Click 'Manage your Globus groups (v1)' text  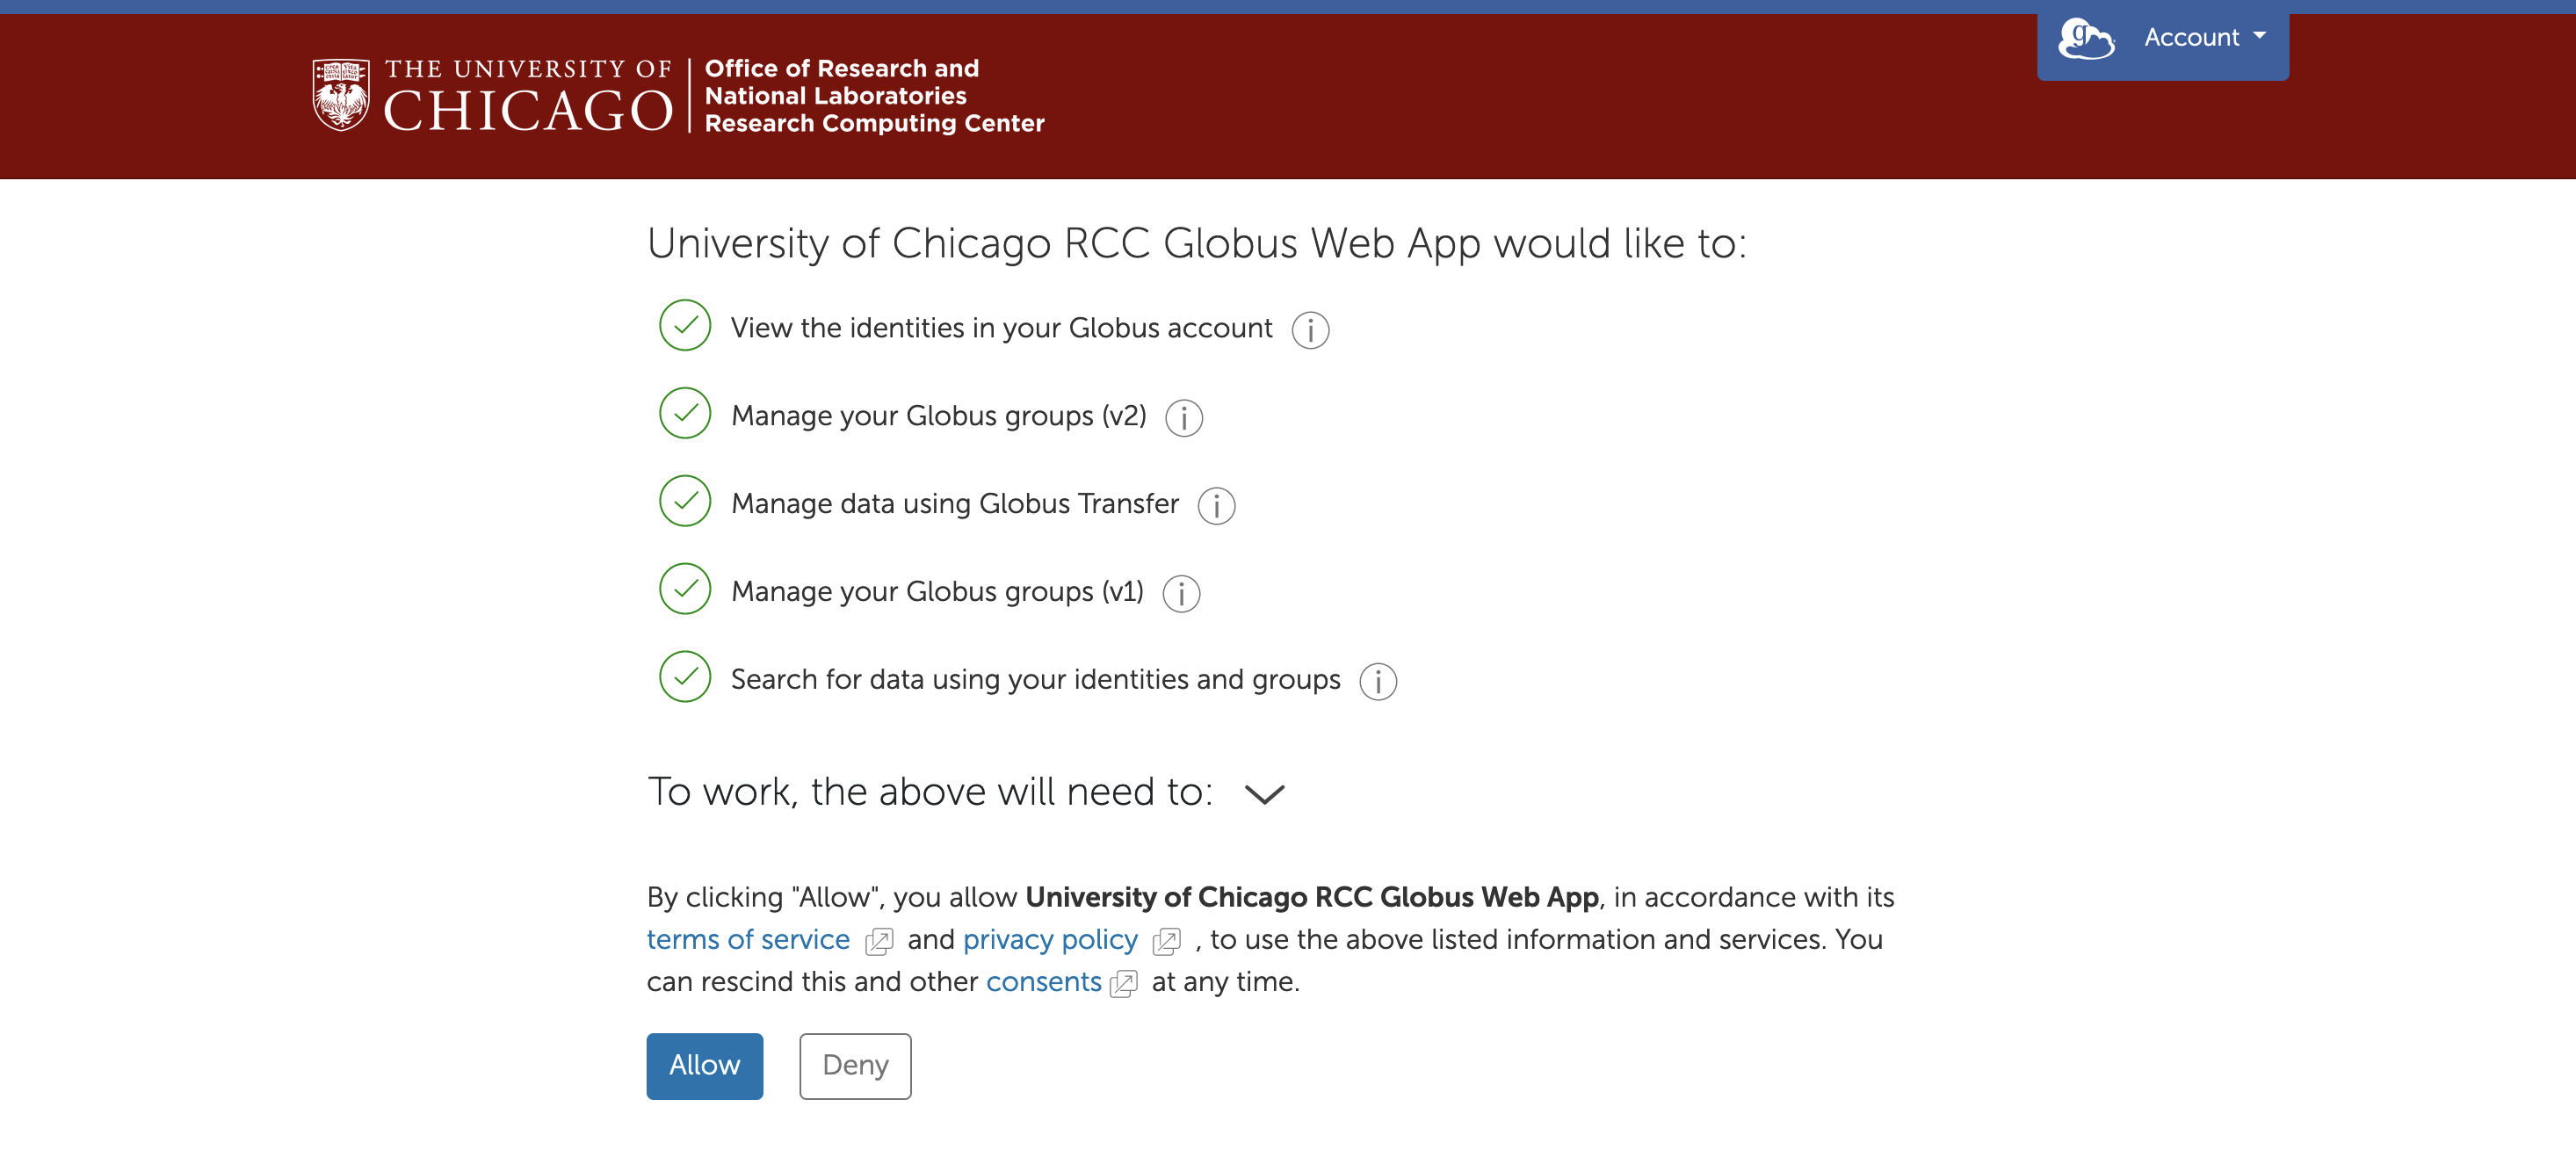pyautogui.click(x=937, y=592)
